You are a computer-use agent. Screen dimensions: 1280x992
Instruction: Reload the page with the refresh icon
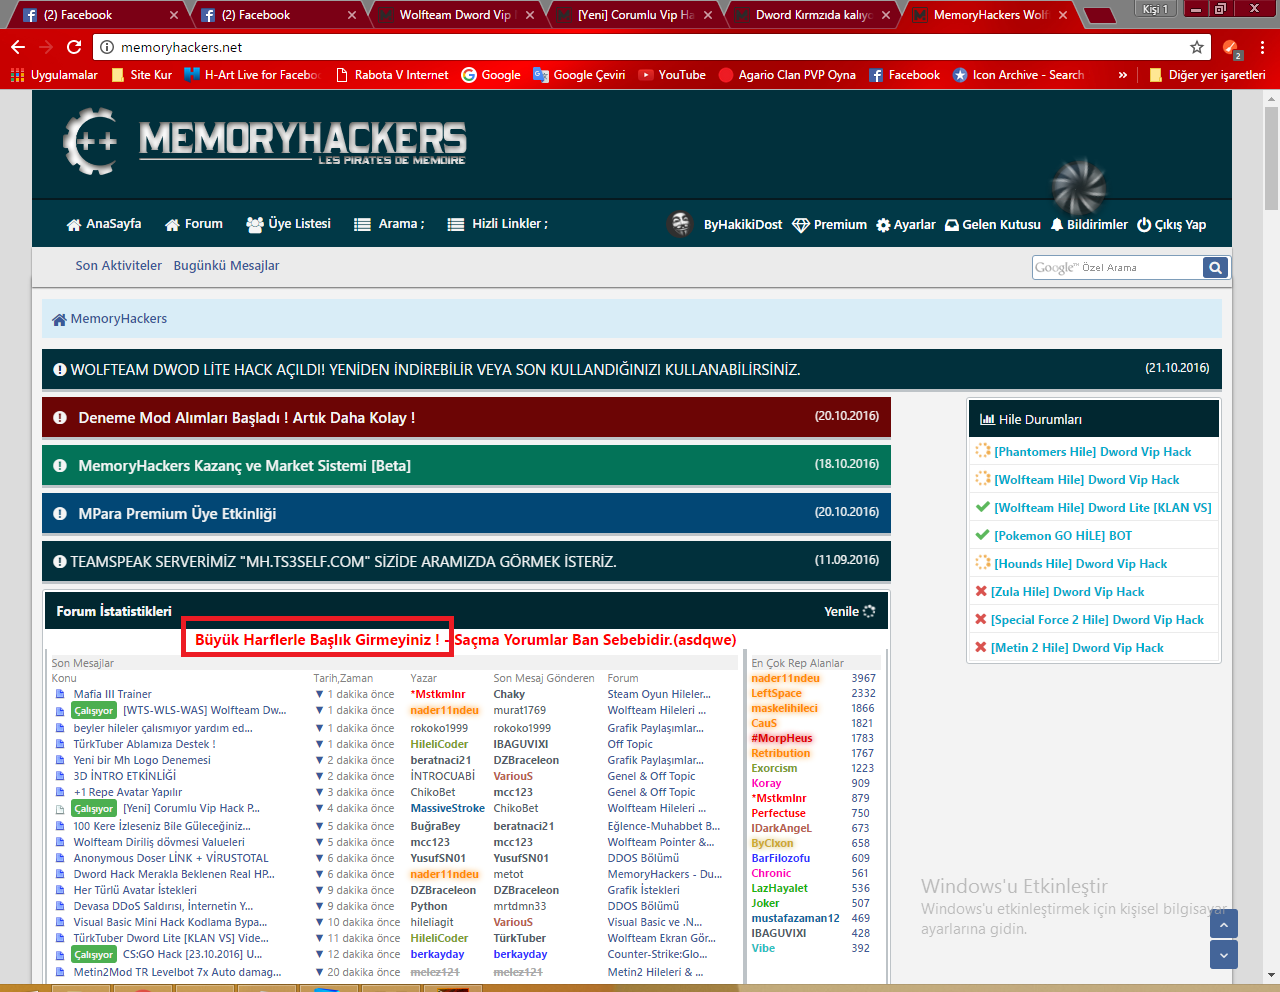pos(74,47)
